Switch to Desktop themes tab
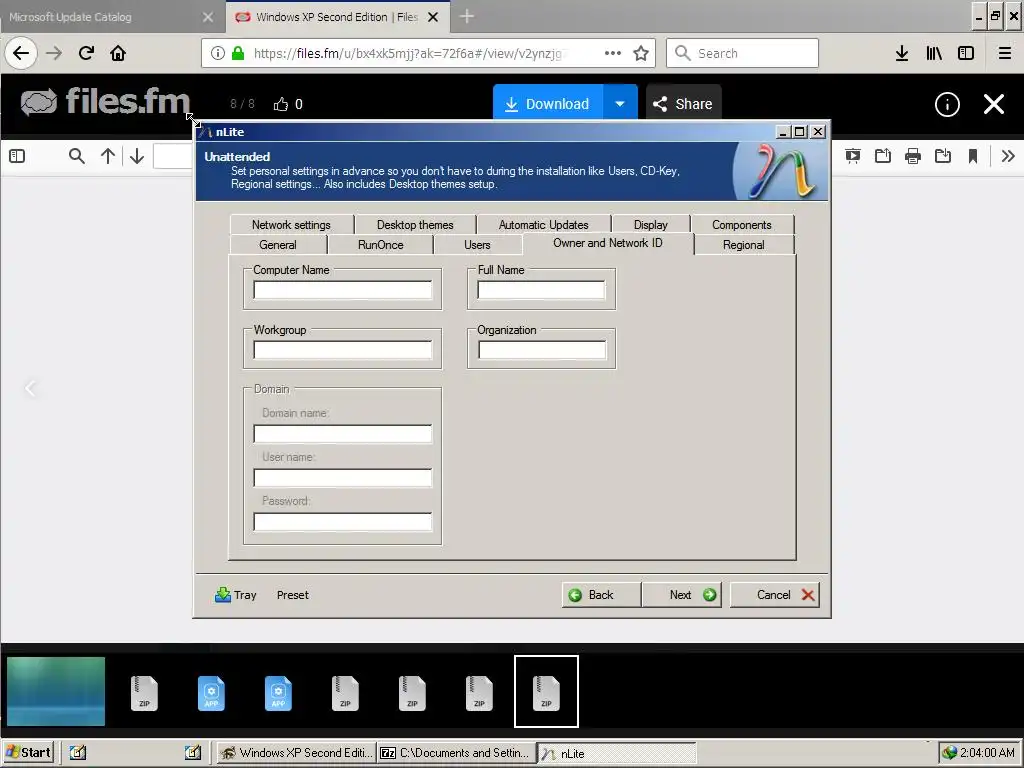 coord(415,224)
